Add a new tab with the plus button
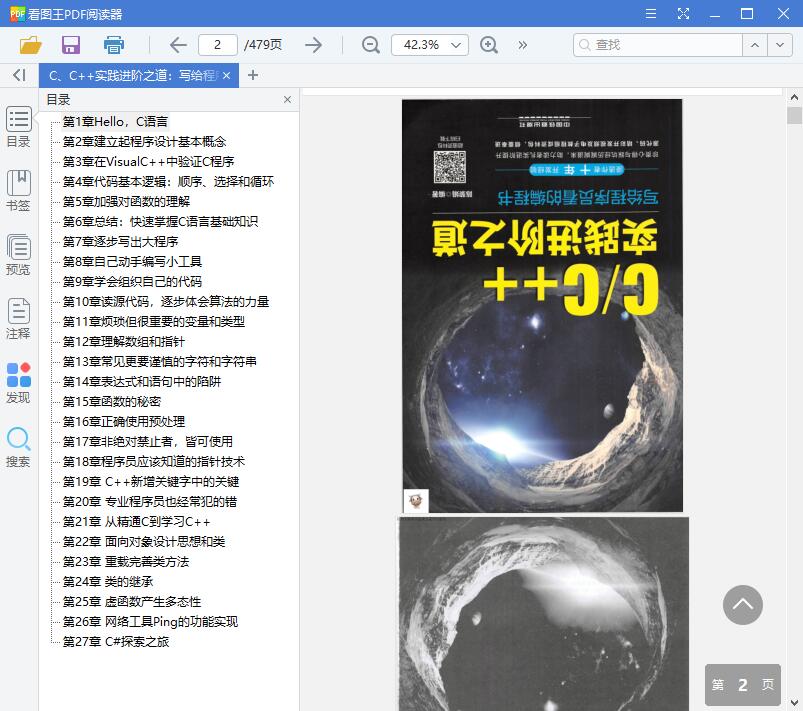This screenshot has width=803, height=711. pyautogui.click(x=252, y=75)
